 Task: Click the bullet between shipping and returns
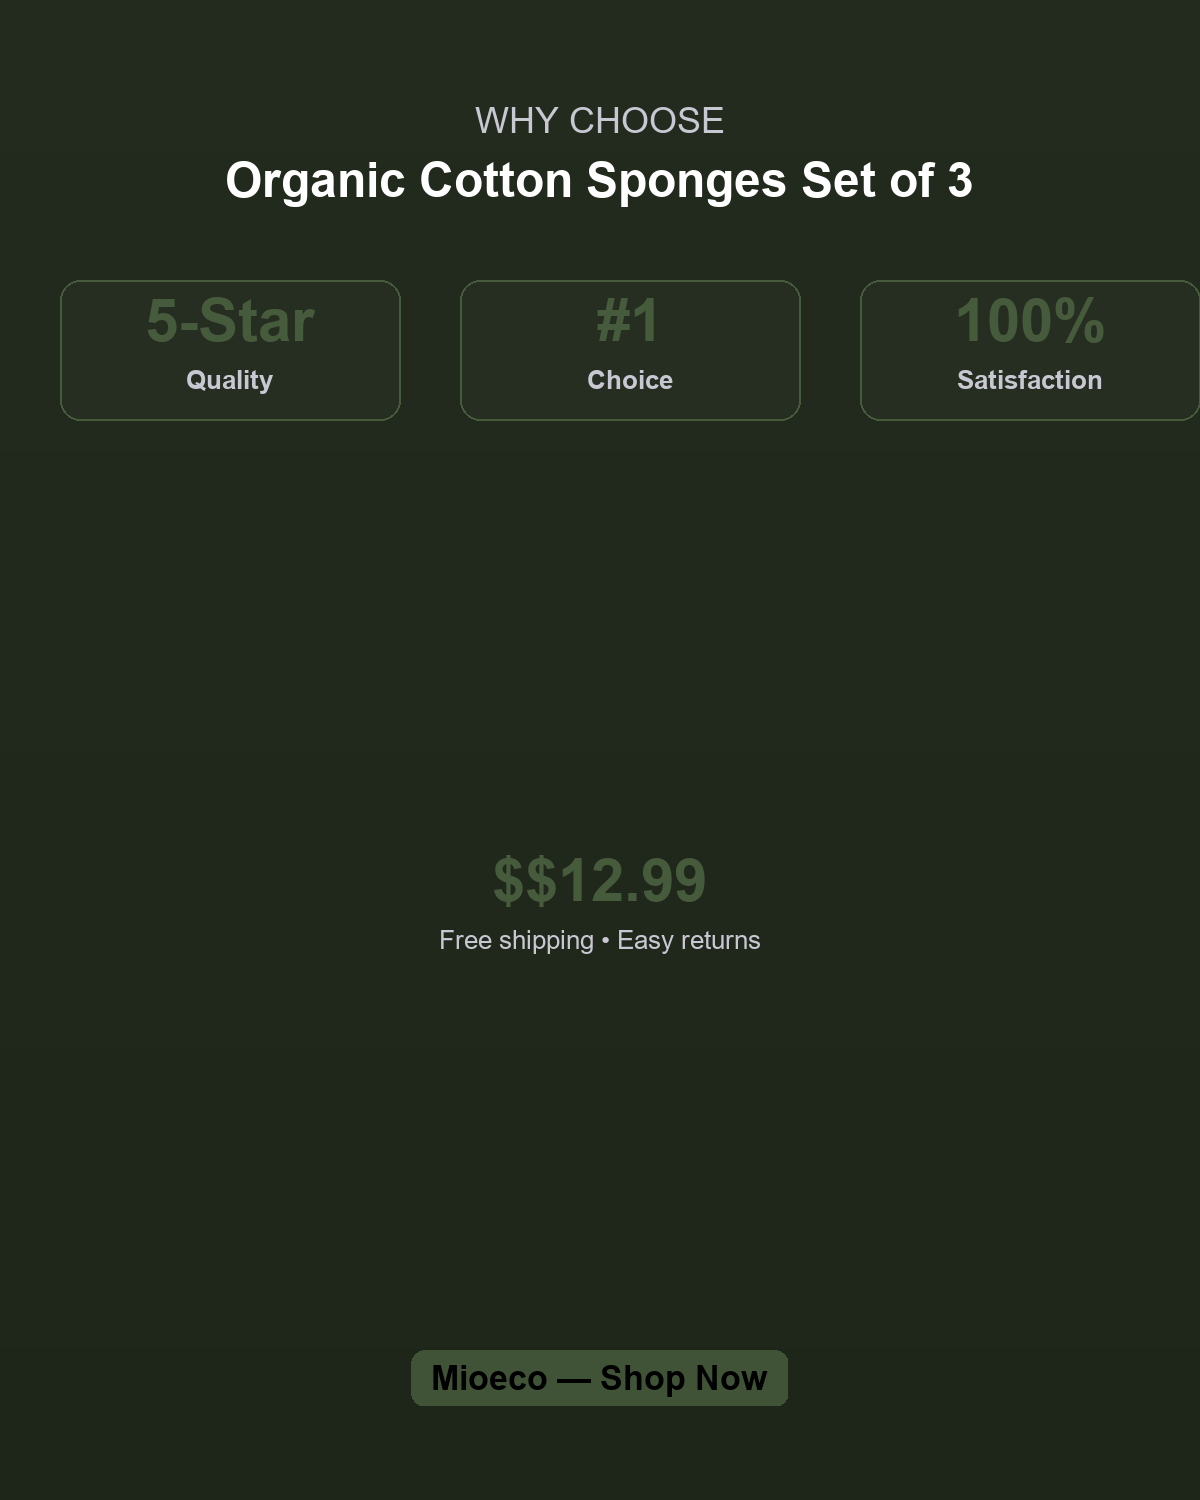[x=605, y=941]
